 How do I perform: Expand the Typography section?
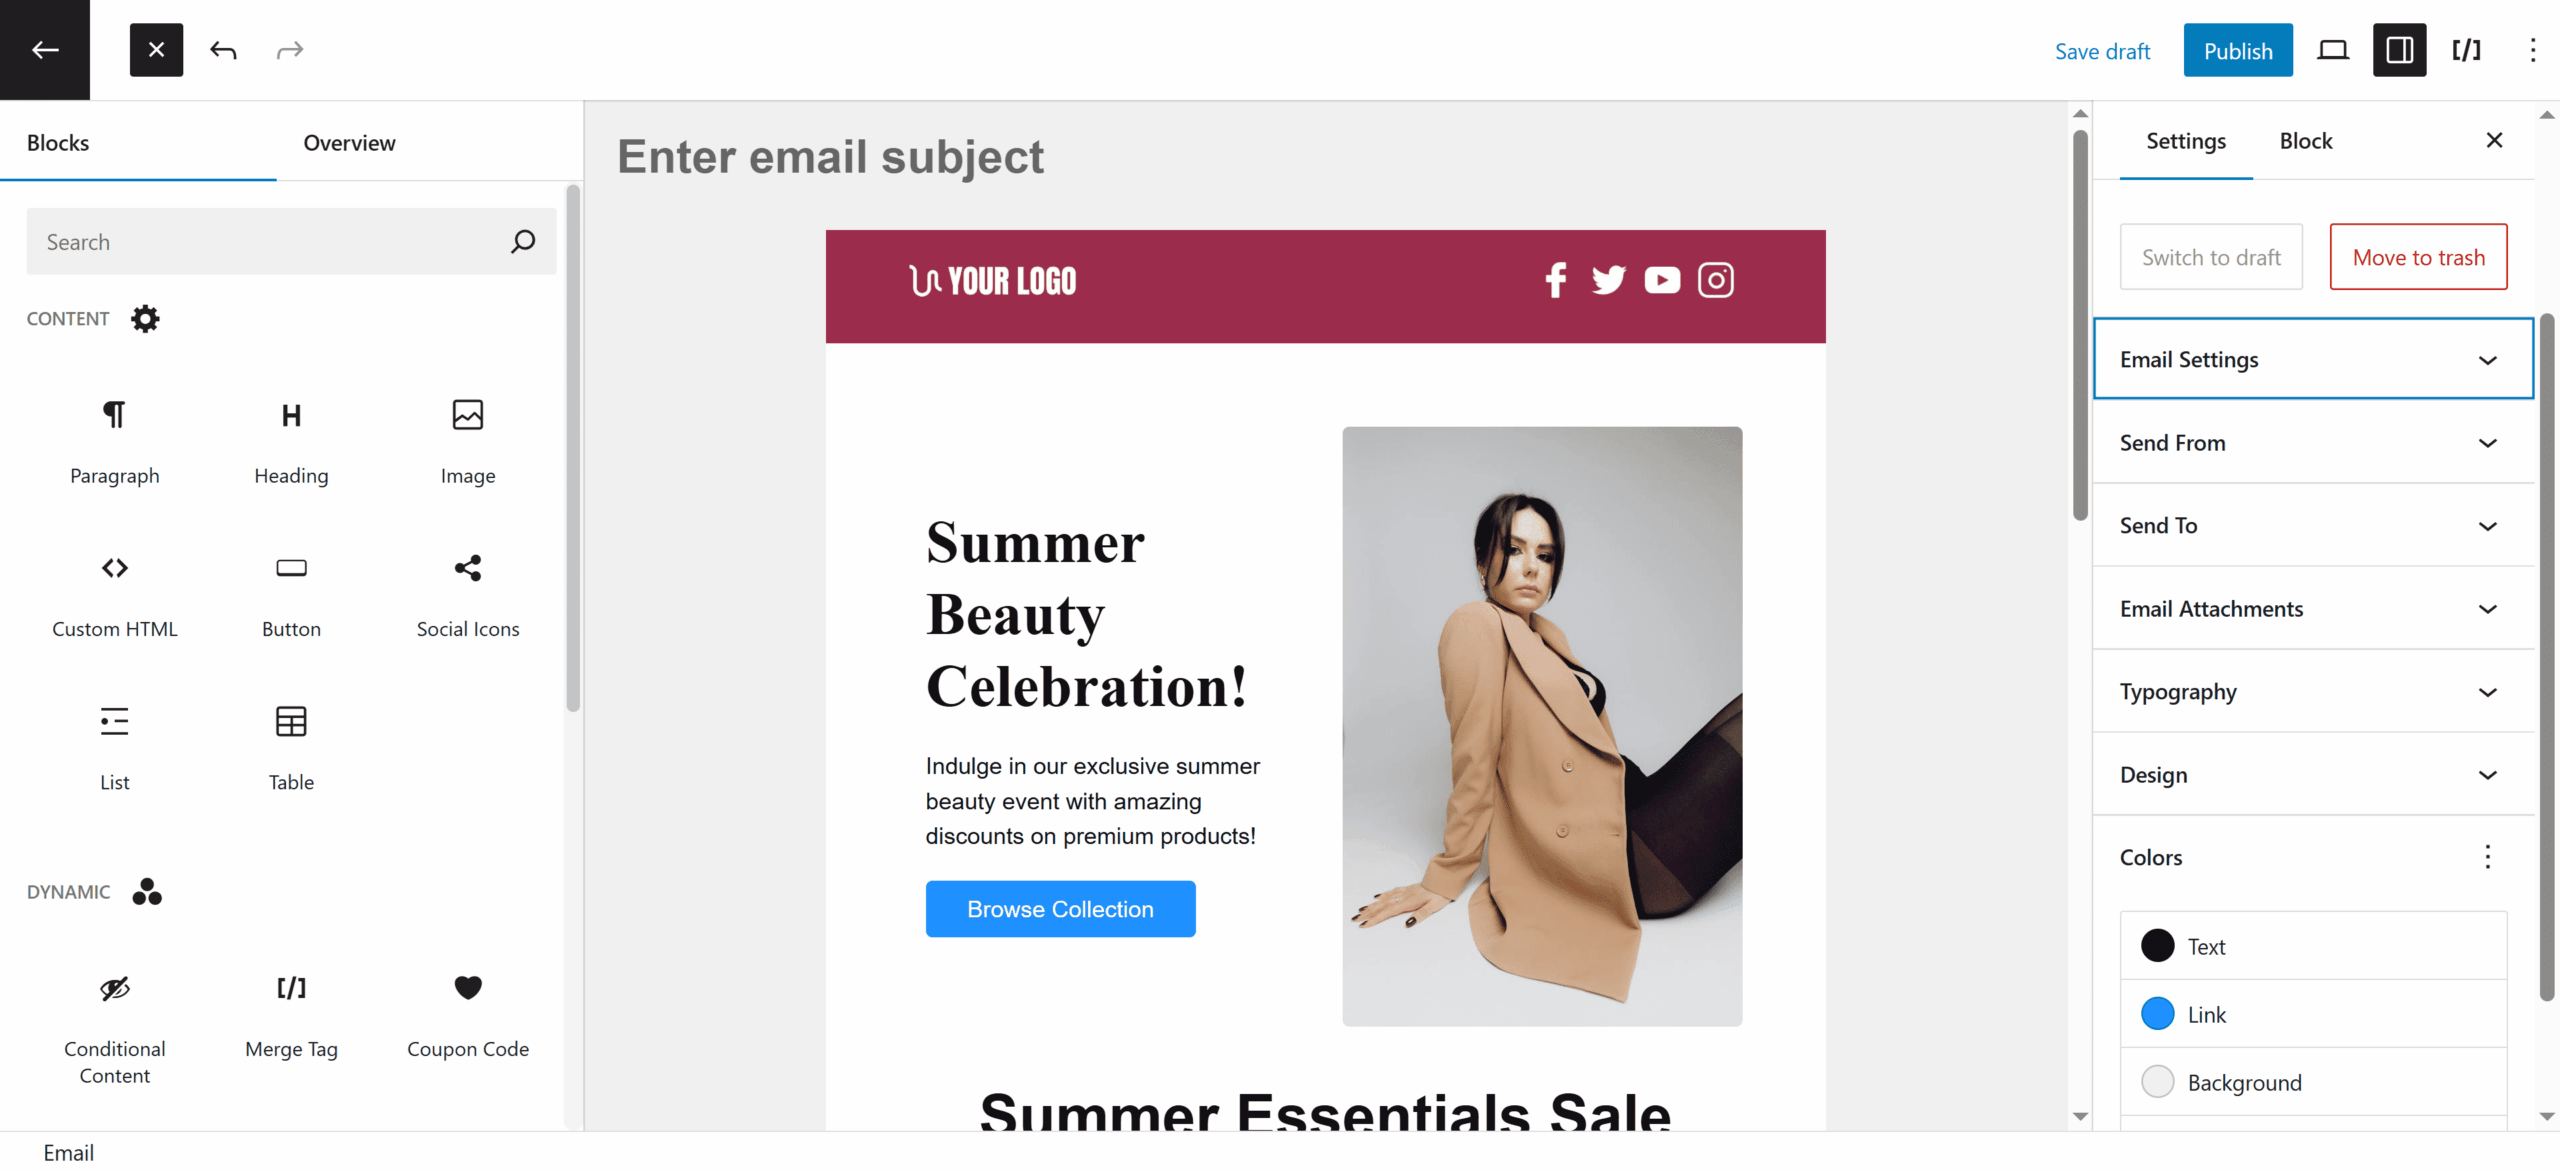coord(2312,692)
